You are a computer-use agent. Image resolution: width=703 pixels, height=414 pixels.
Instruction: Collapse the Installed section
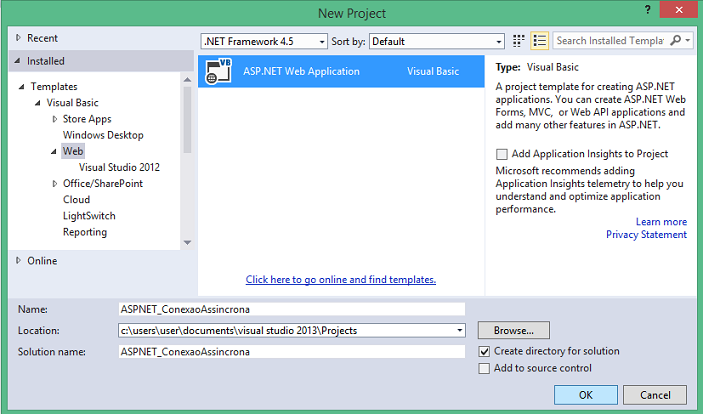(x=17, y=61)
